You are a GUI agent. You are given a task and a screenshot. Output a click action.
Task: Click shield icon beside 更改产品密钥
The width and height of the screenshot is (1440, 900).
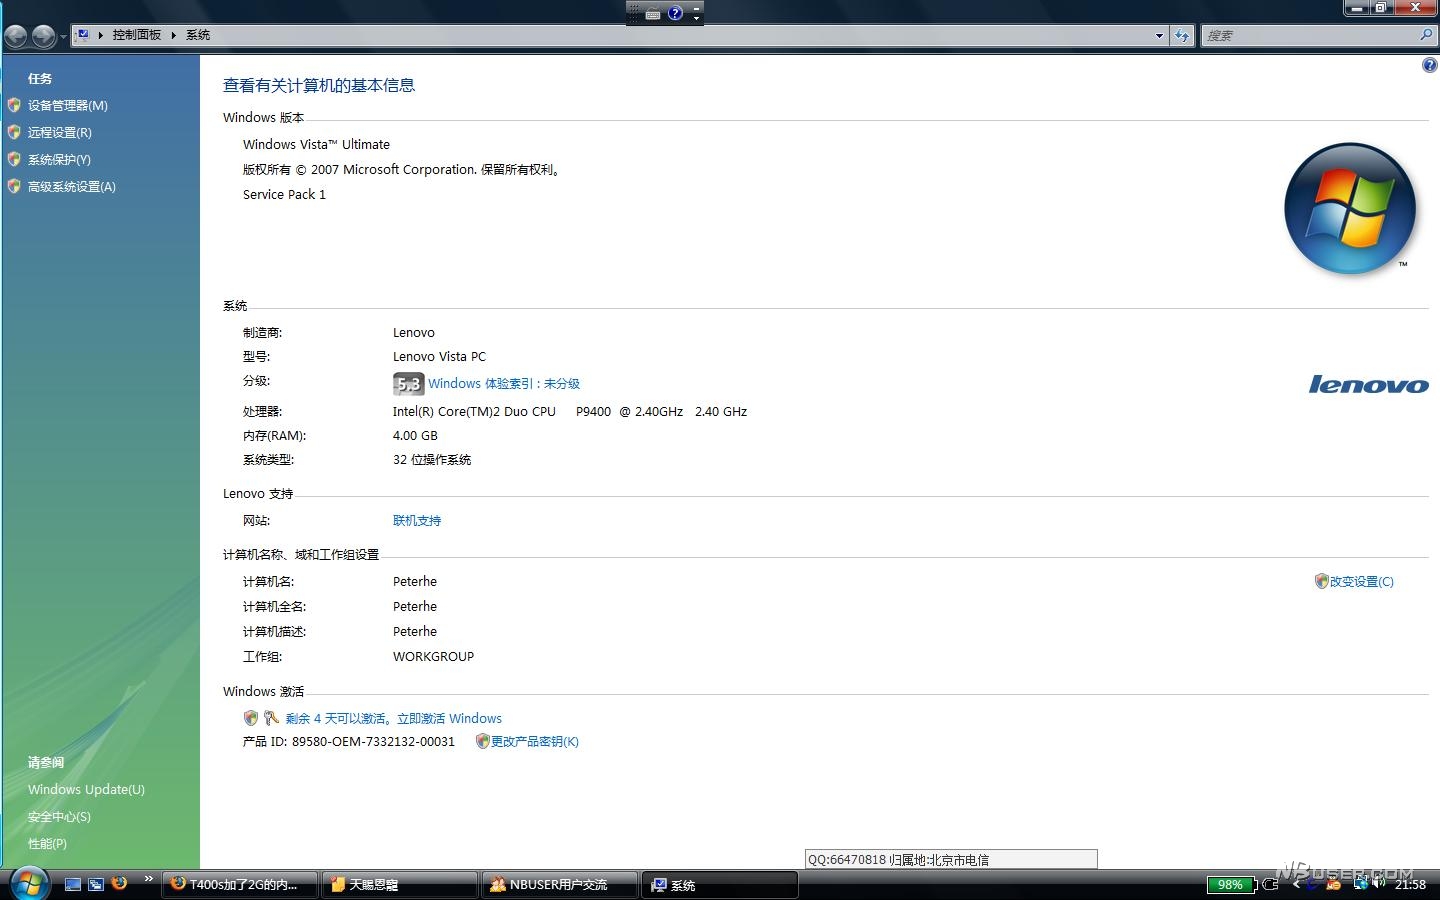[482, 741]
